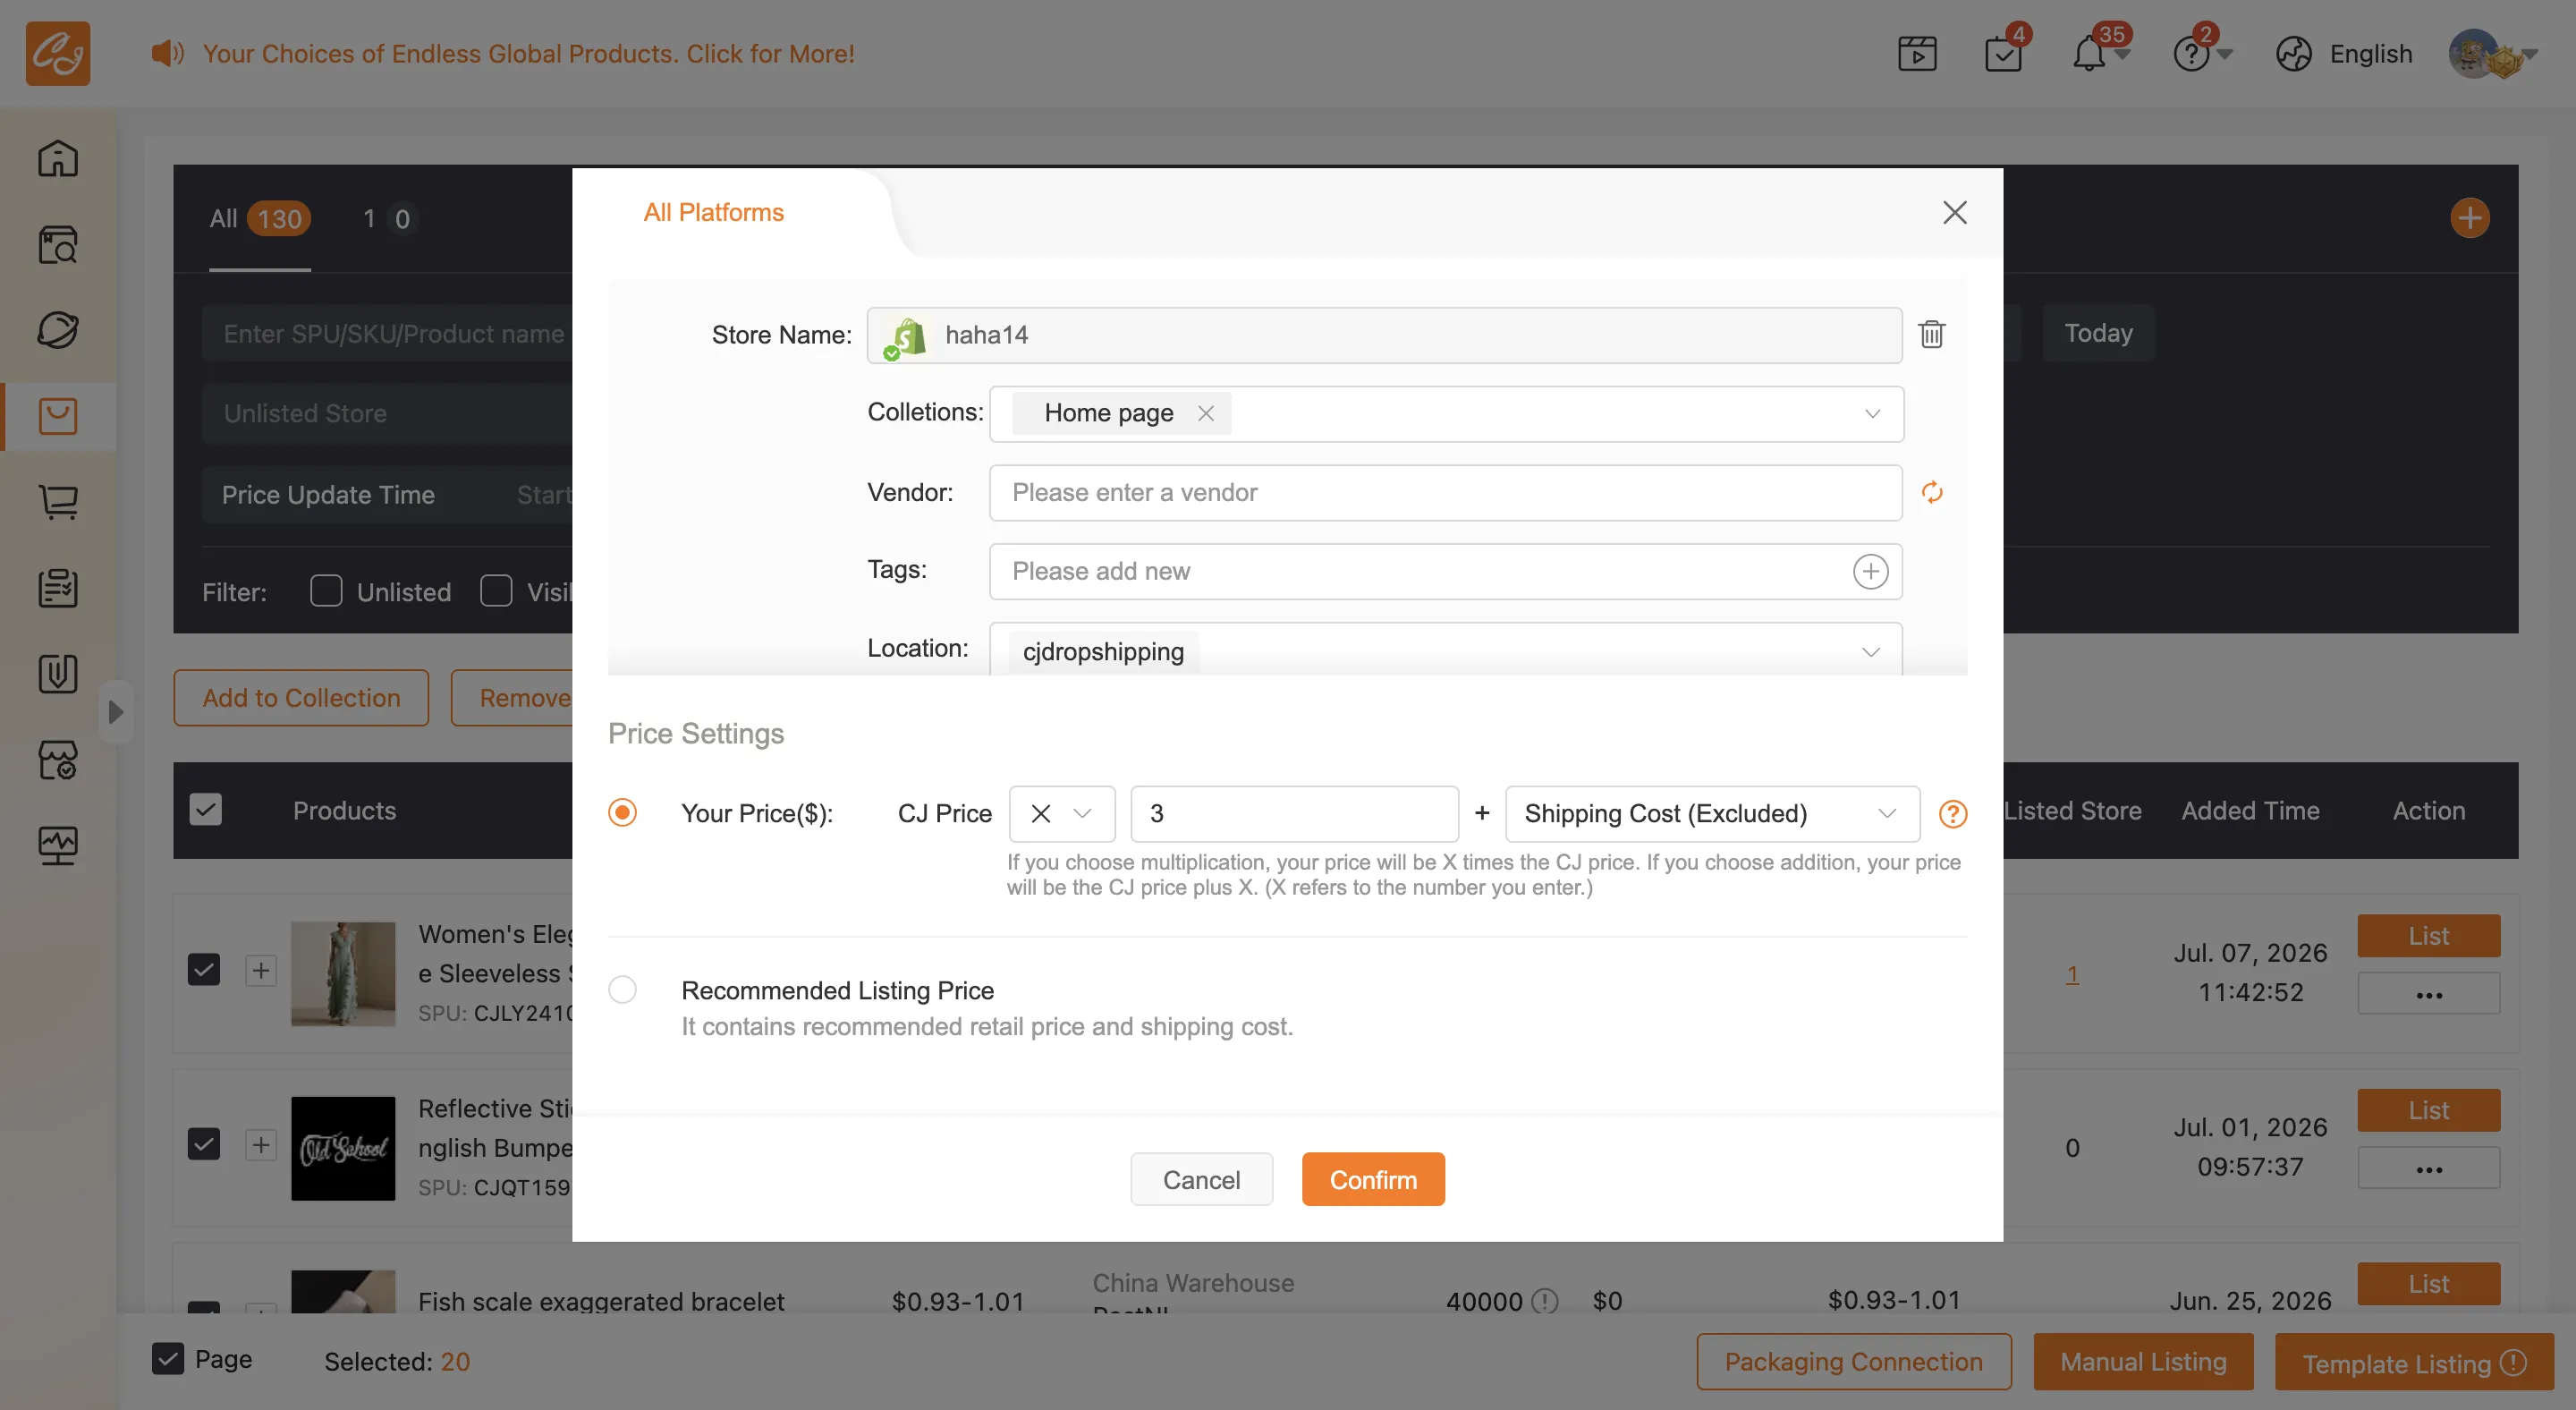This screenshot has width=2576, height=1410.
Task: Expand the sidebar with the arrow handle
Action: [116, 712]
